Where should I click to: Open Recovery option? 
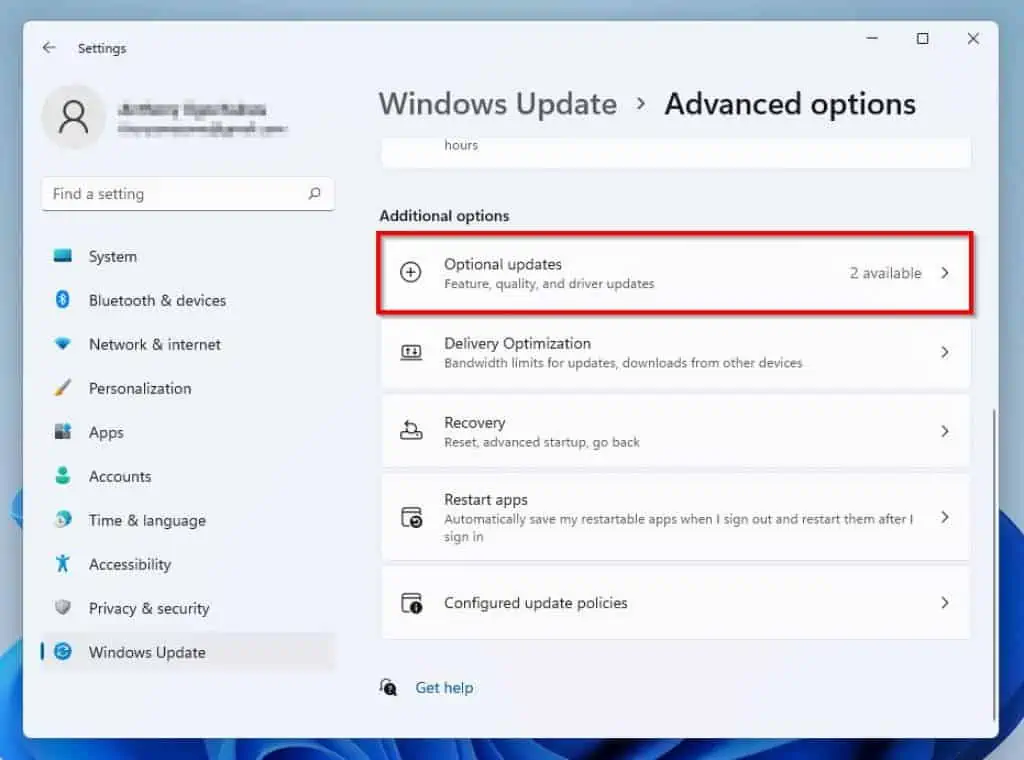tap(675, 431)
